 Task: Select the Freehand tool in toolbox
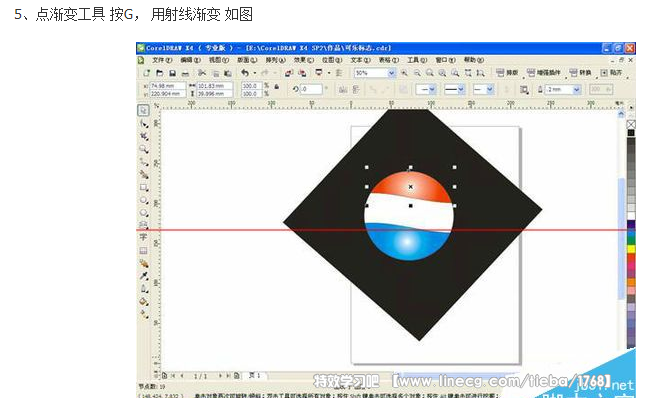click(143, 162)
